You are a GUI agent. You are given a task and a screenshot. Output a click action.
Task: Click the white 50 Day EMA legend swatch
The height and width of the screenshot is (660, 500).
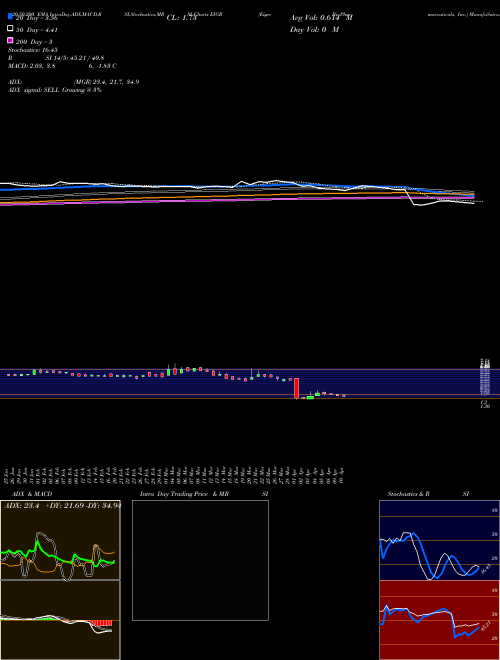(x=10, y=29)
